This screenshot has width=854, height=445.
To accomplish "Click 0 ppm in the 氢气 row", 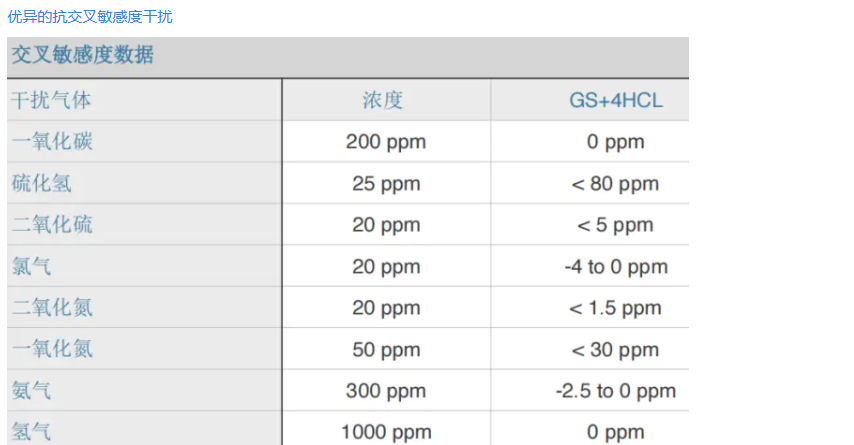I will 616,433.
